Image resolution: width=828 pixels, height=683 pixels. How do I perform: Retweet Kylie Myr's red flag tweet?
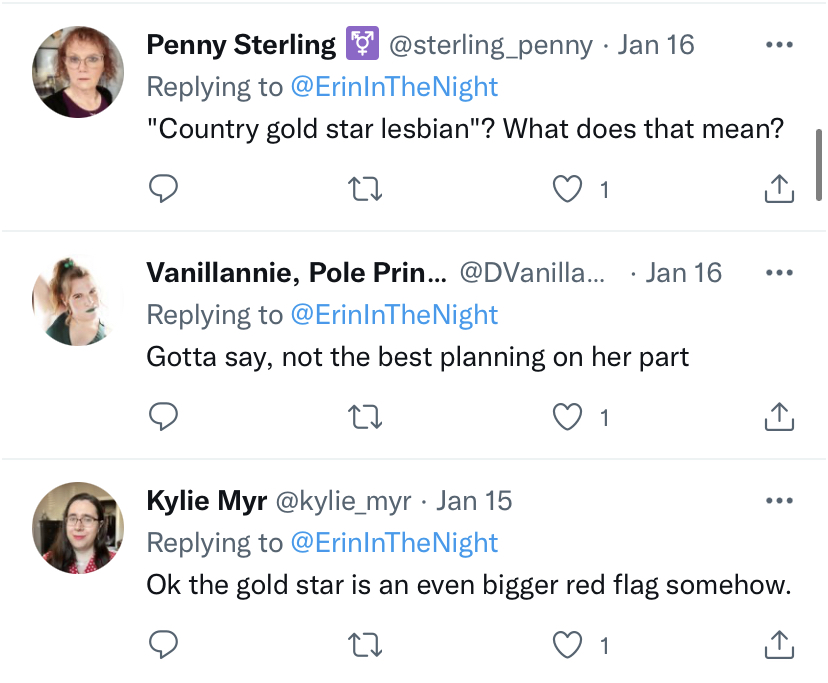[370, 645]
